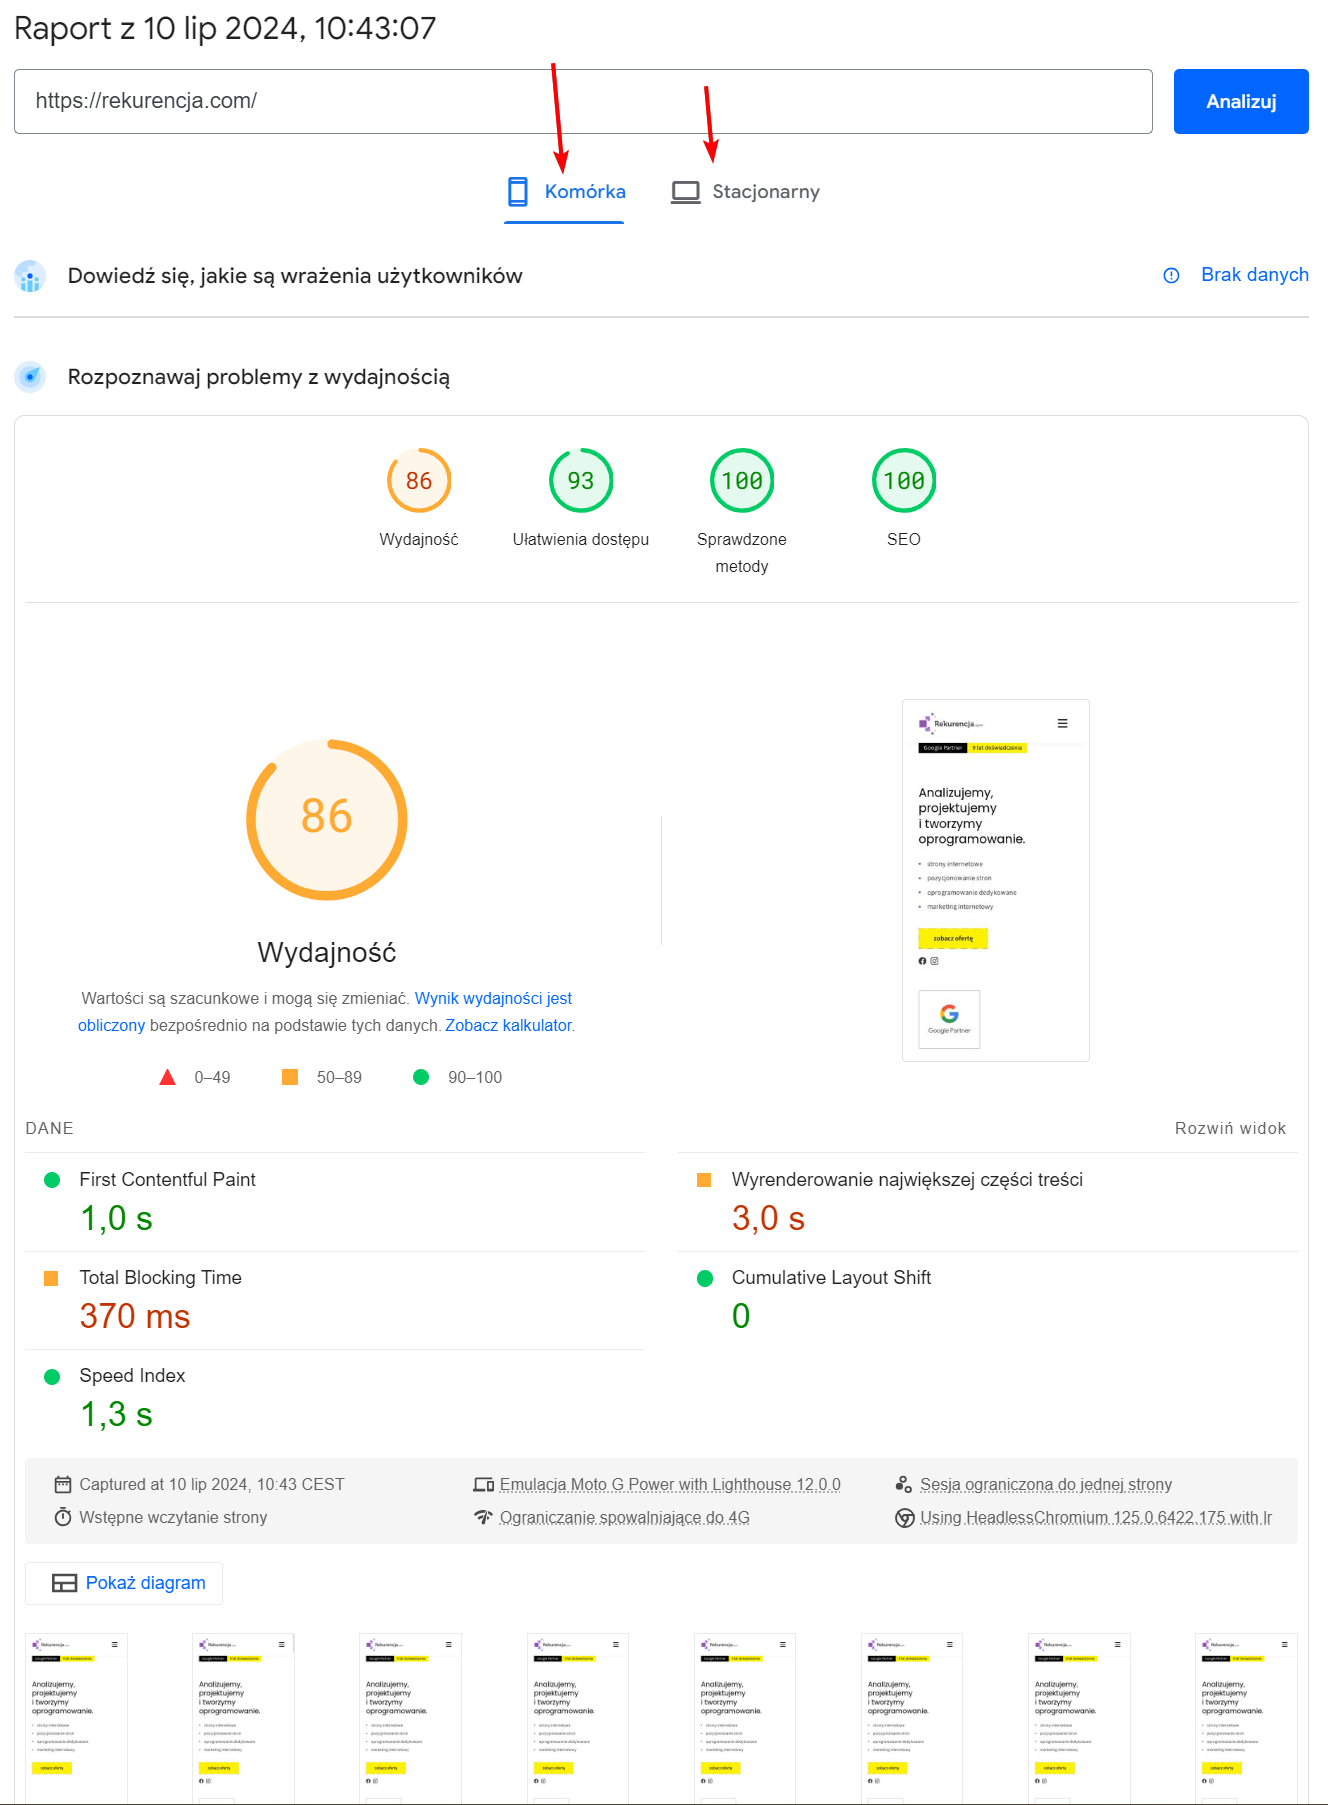The height and width of the screenshot is (1805, 1328).
Task: Click 'Emulacja Moto G Power with Lighthouse 12.0.0'
Action: [670, 1485]
